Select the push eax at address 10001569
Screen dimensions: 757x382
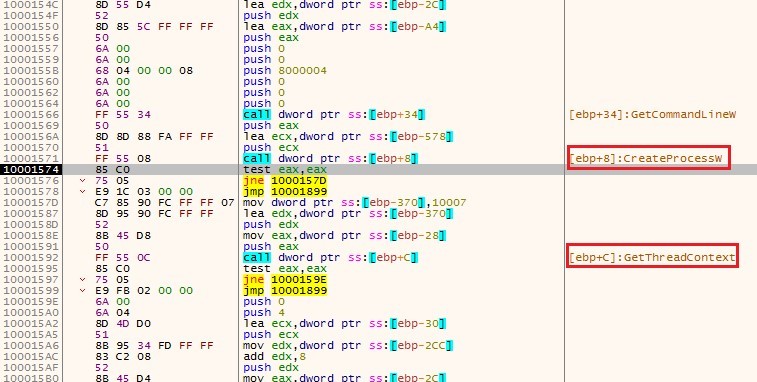[x=271, y=126]
